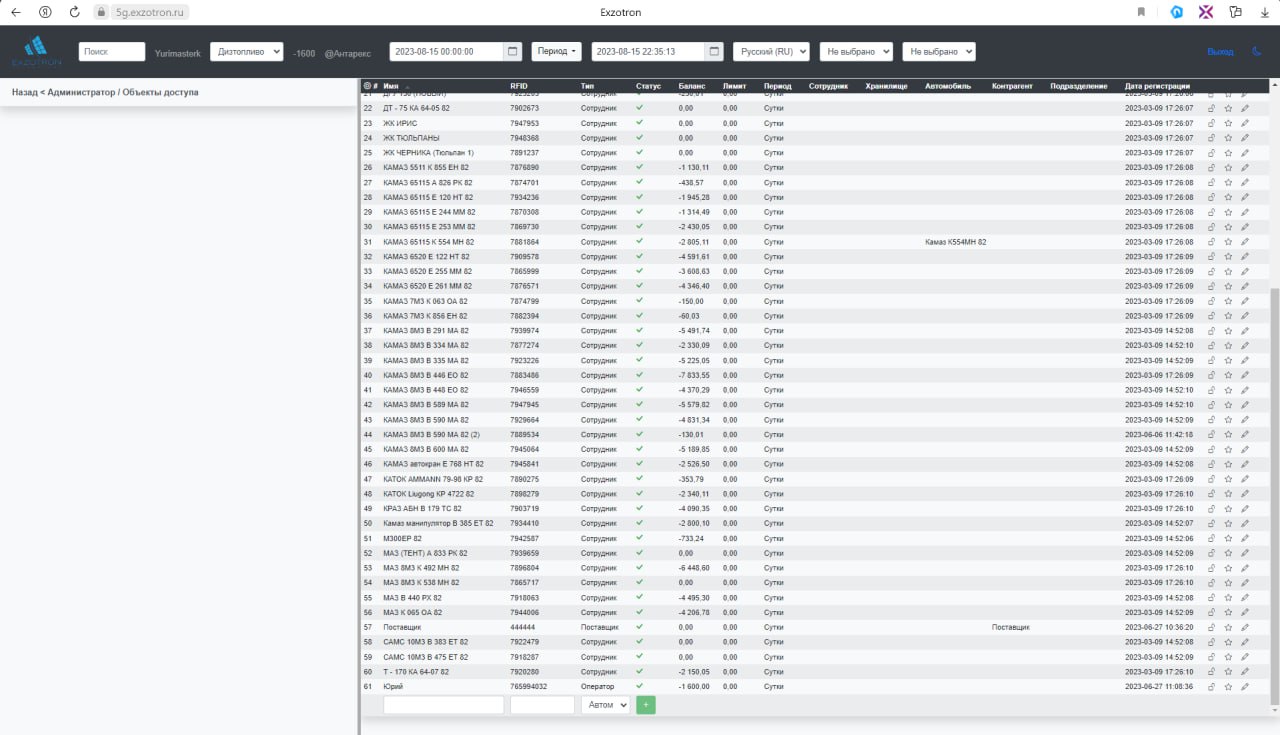
Task: Click lock icon for КРАЗ АБН В 179 ТС 82
Action: [x=1211, y=509]
